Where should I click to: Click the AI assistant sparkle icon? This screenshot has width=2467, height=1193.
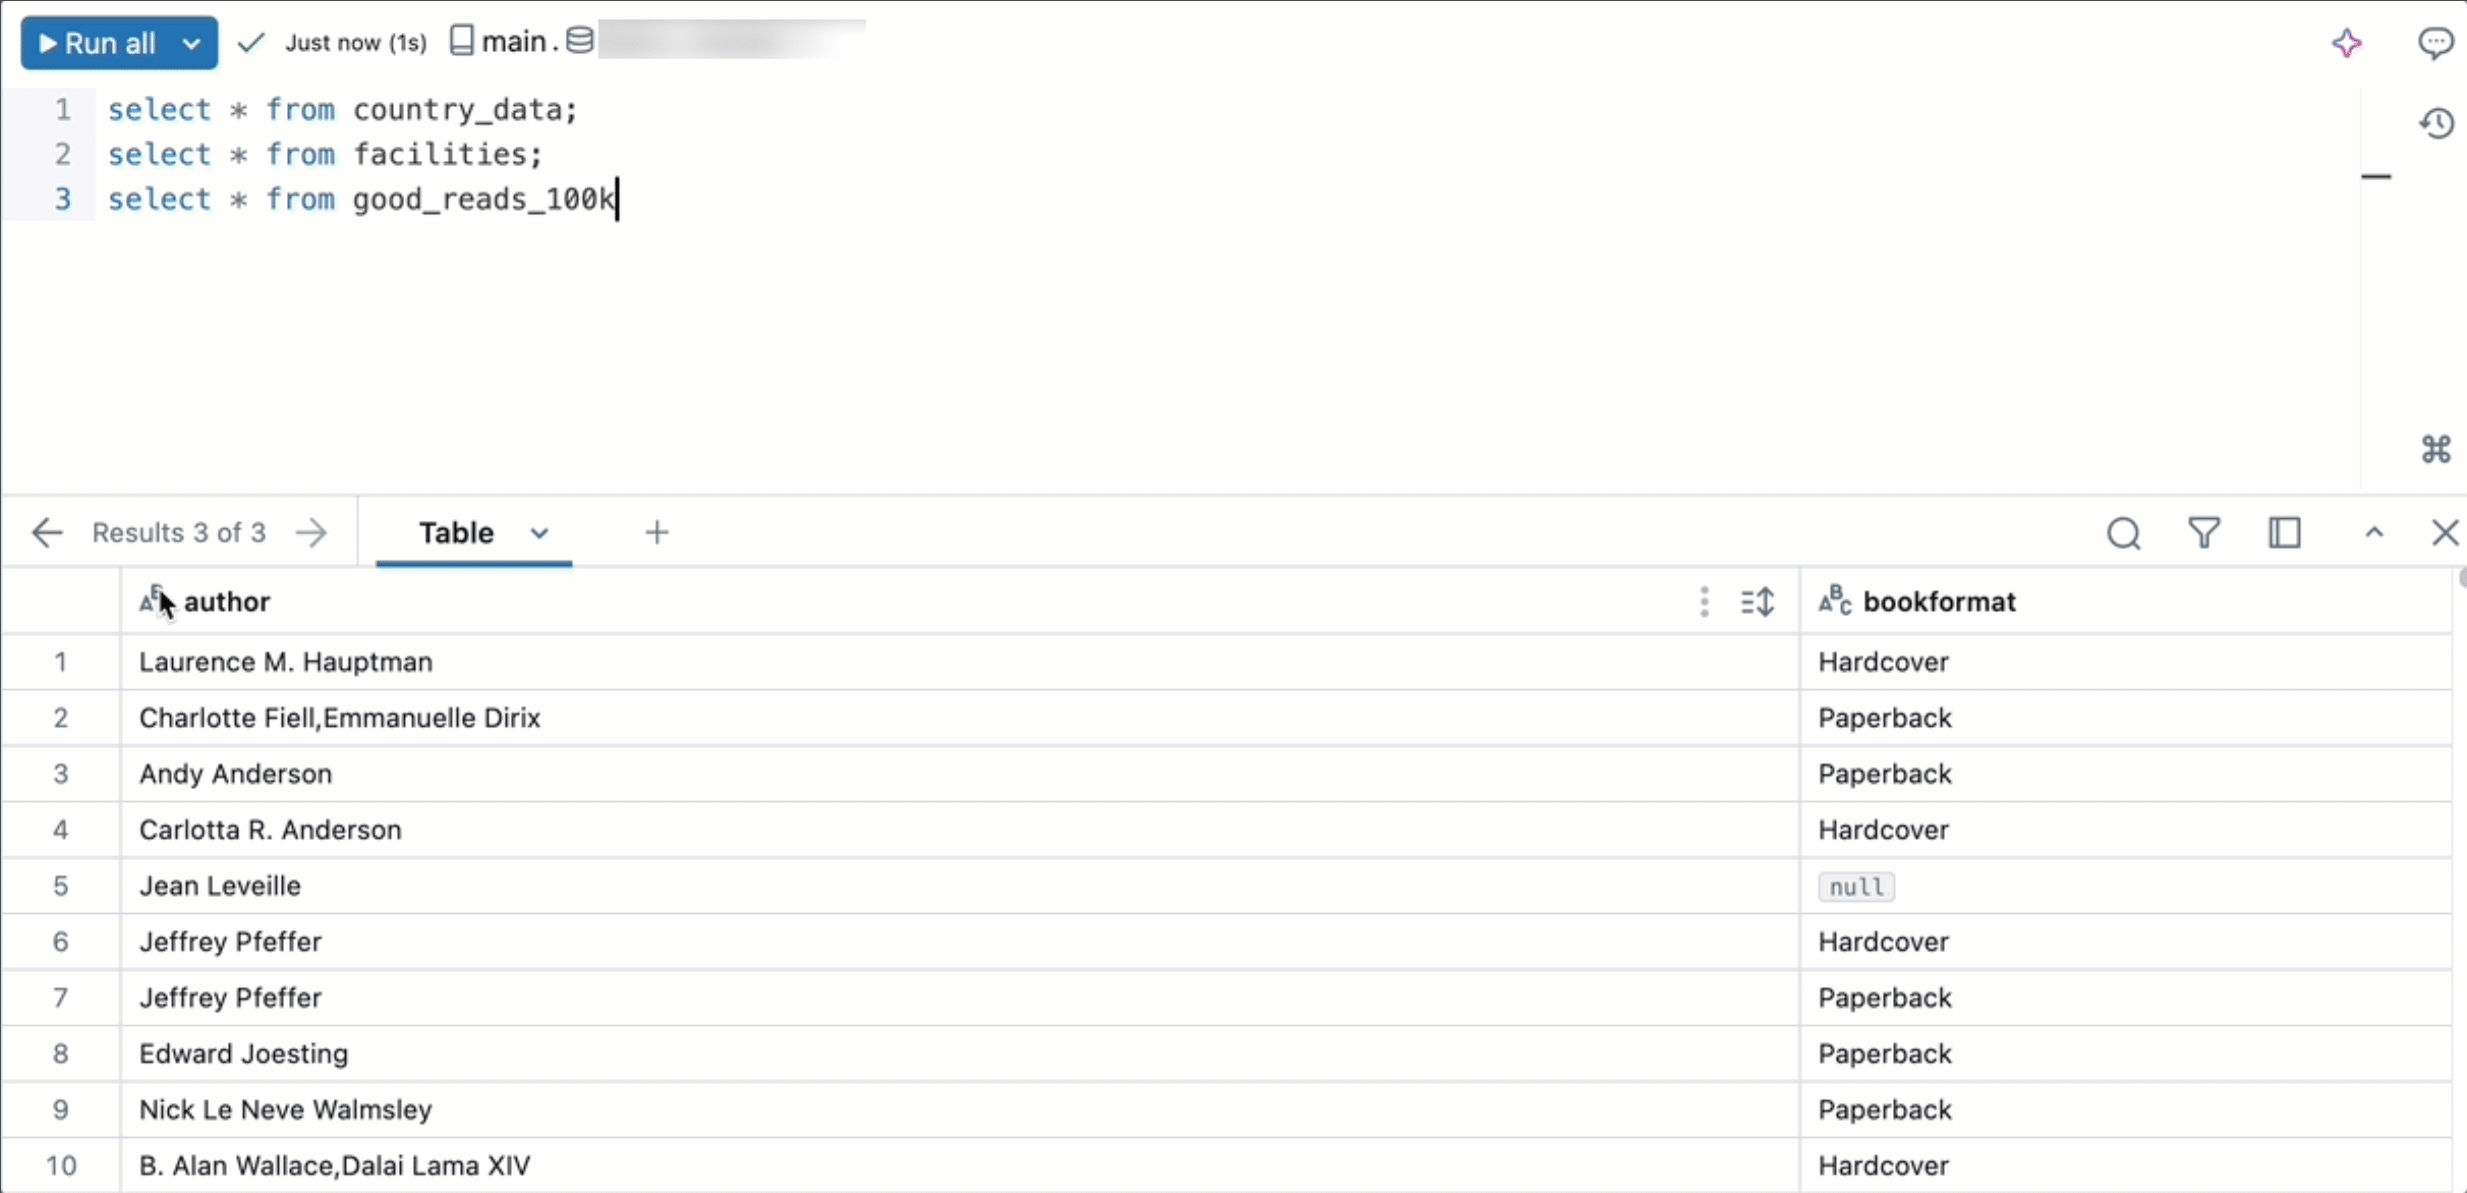pos(2344,42)
